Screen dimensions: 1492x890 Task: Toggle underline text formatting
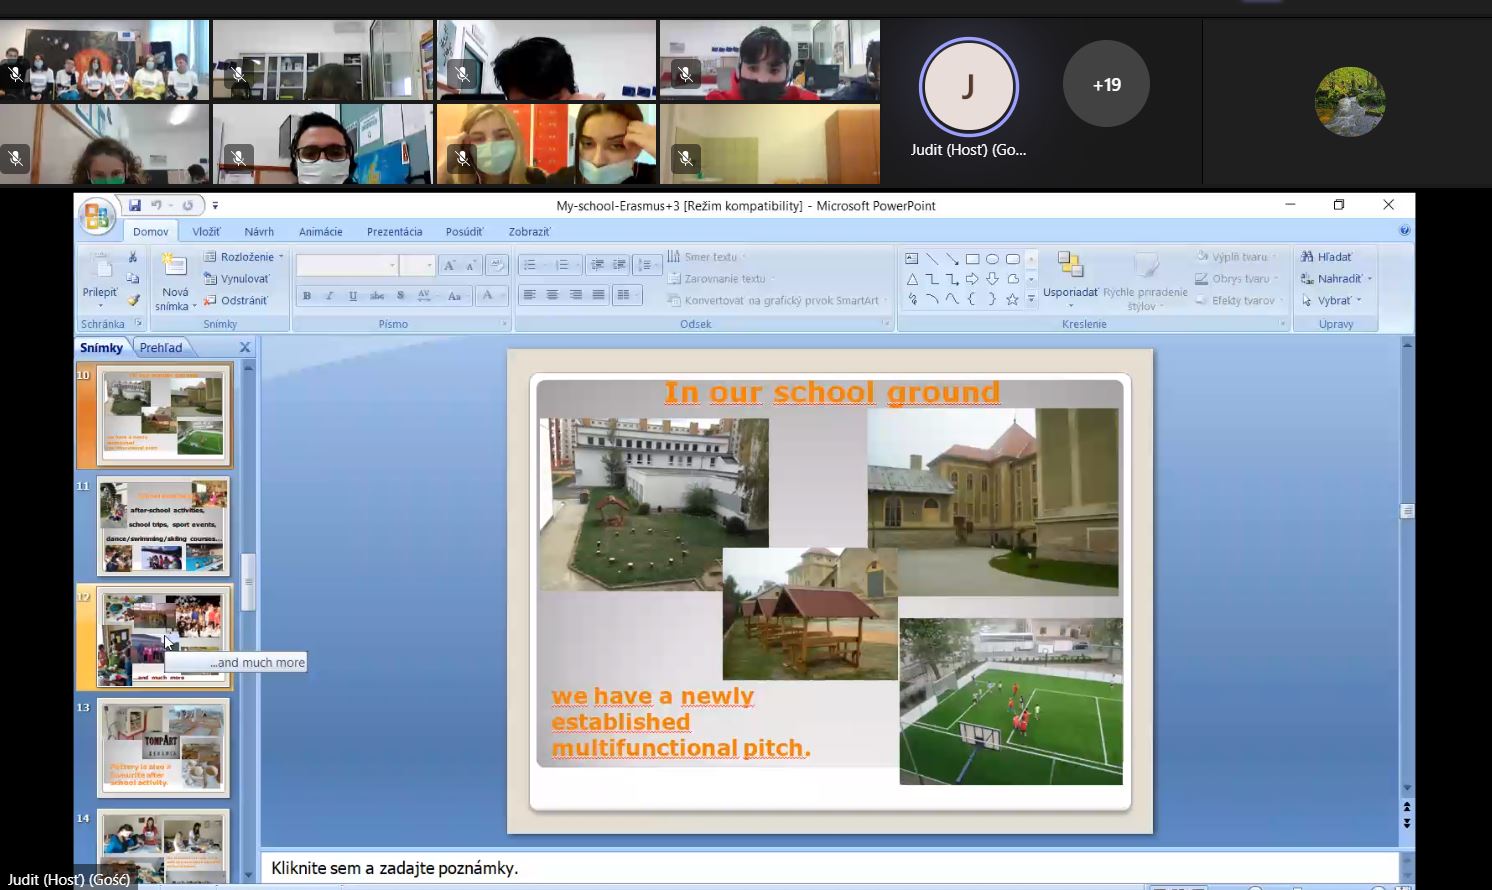pyautogui.click(x=353, y=296)
